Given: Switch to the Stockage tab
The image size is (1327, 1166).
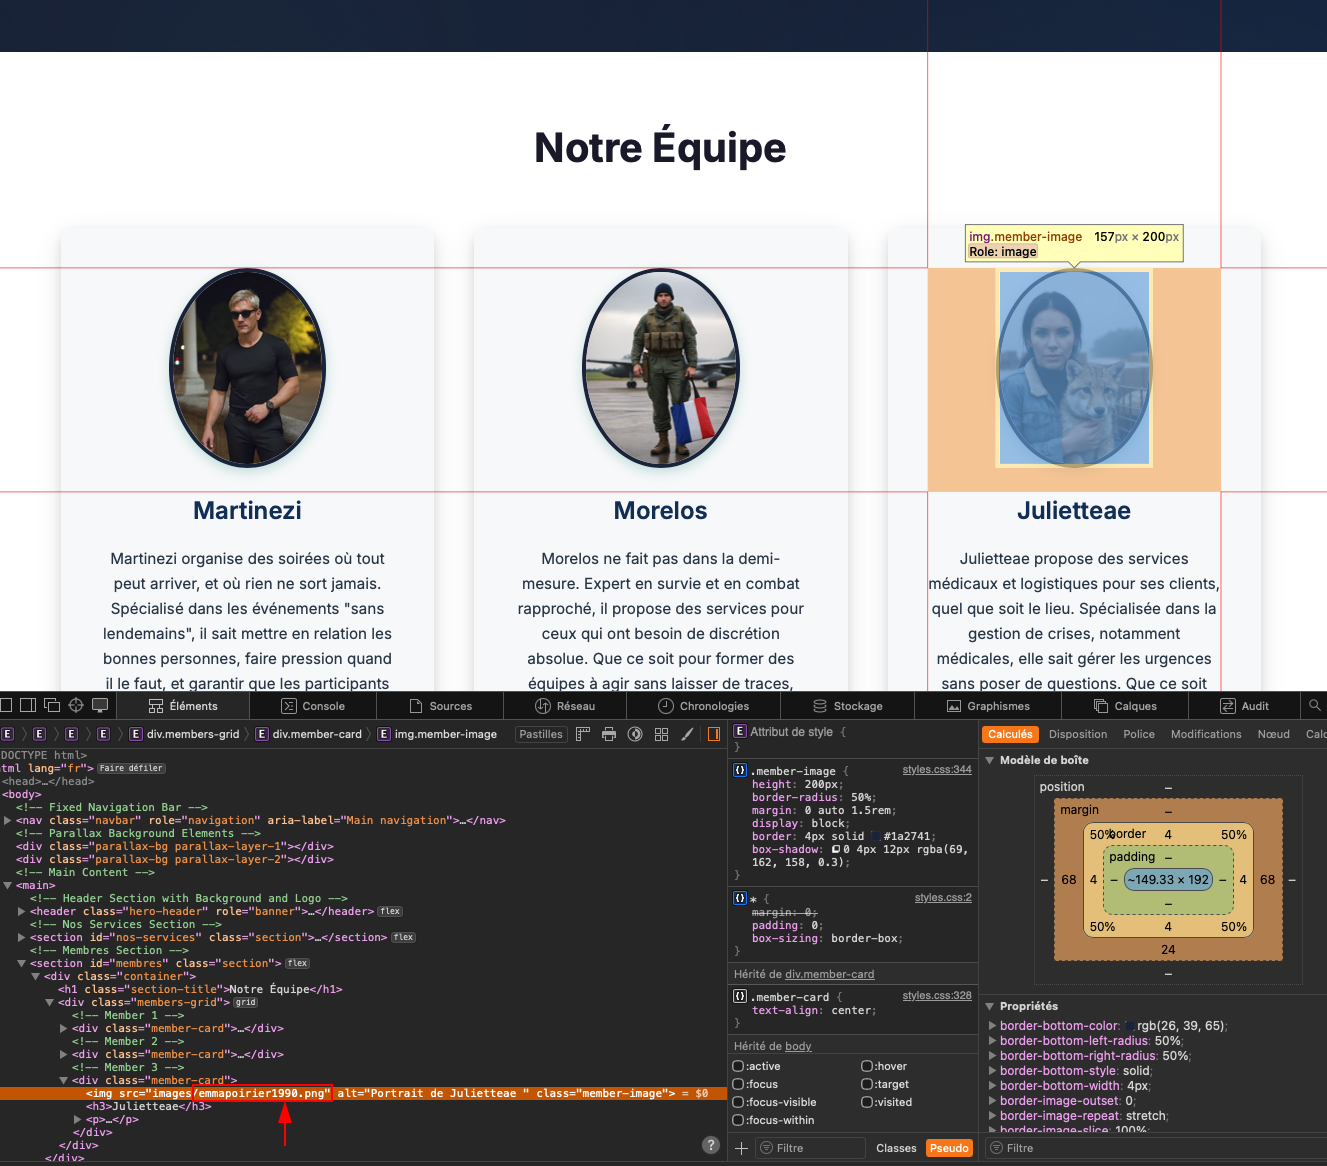Looking at the screenshot, I should tap(848, 706).
